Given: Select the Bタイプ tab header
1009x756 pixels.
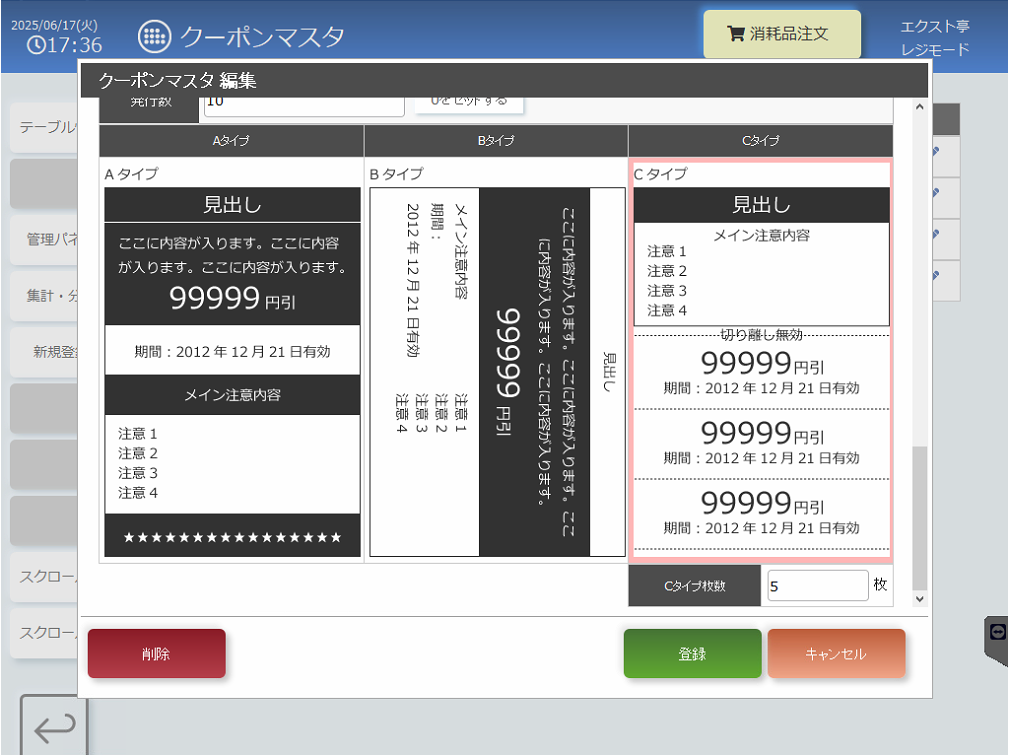Looking at the screenshot, I should tap(495, 140).
